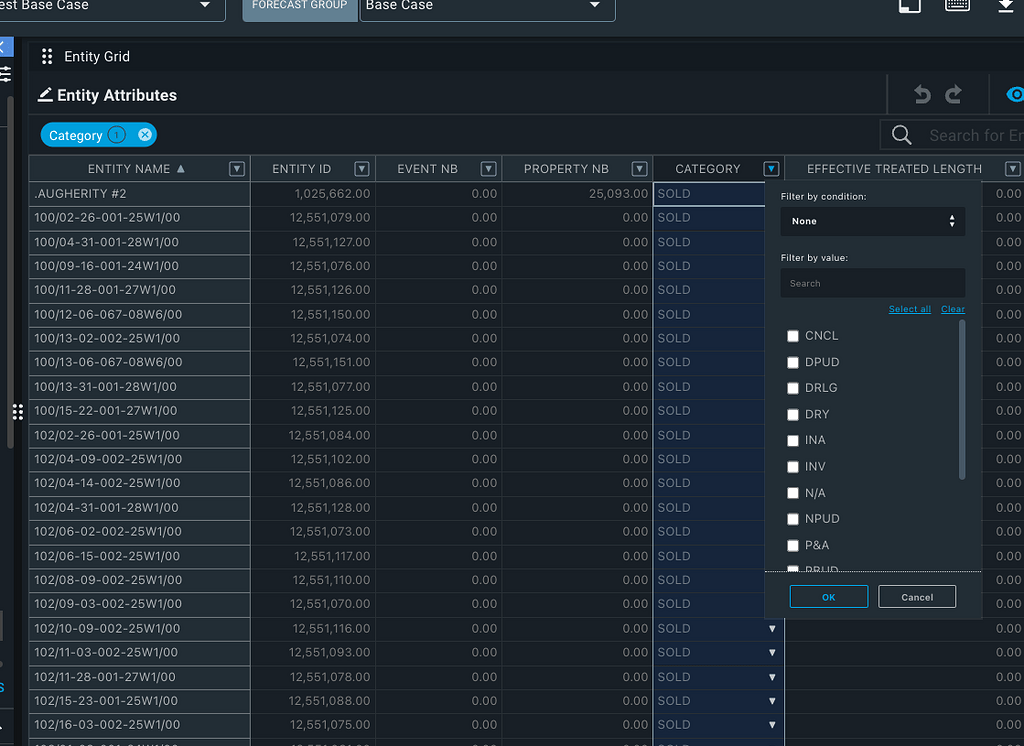Click the undo arrow icon
The image size is (1024, 746).
point(922,95)
